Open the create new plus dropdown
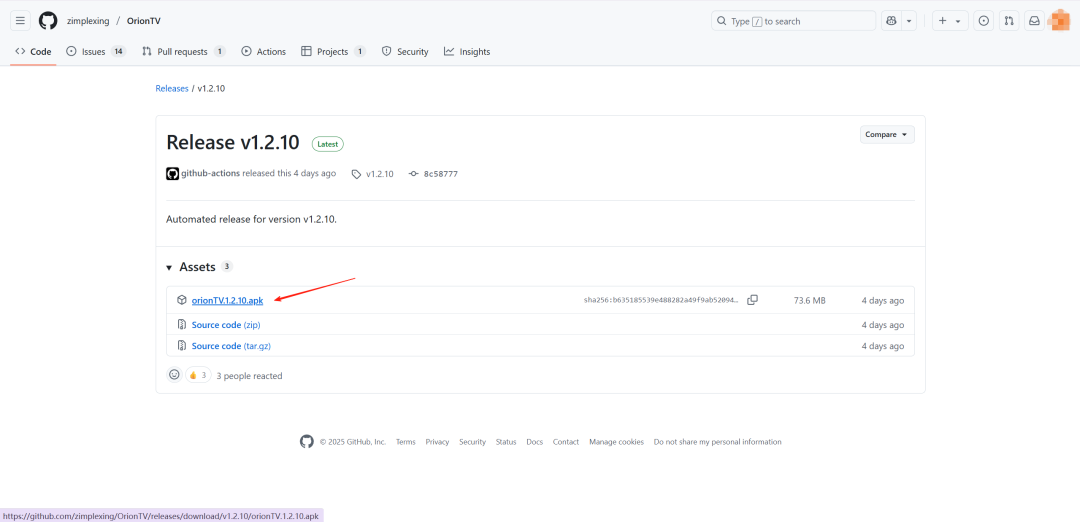Viewport: 1080px width, 522px height. (951, 21)
